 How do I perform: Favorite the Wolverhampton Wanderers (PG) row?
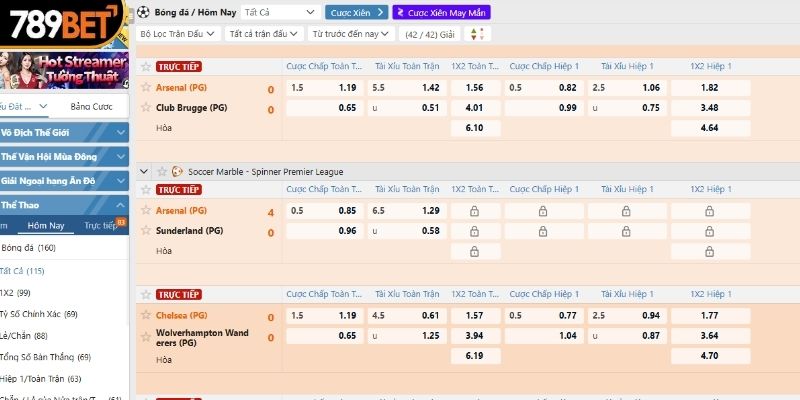[x=145, y=337]
